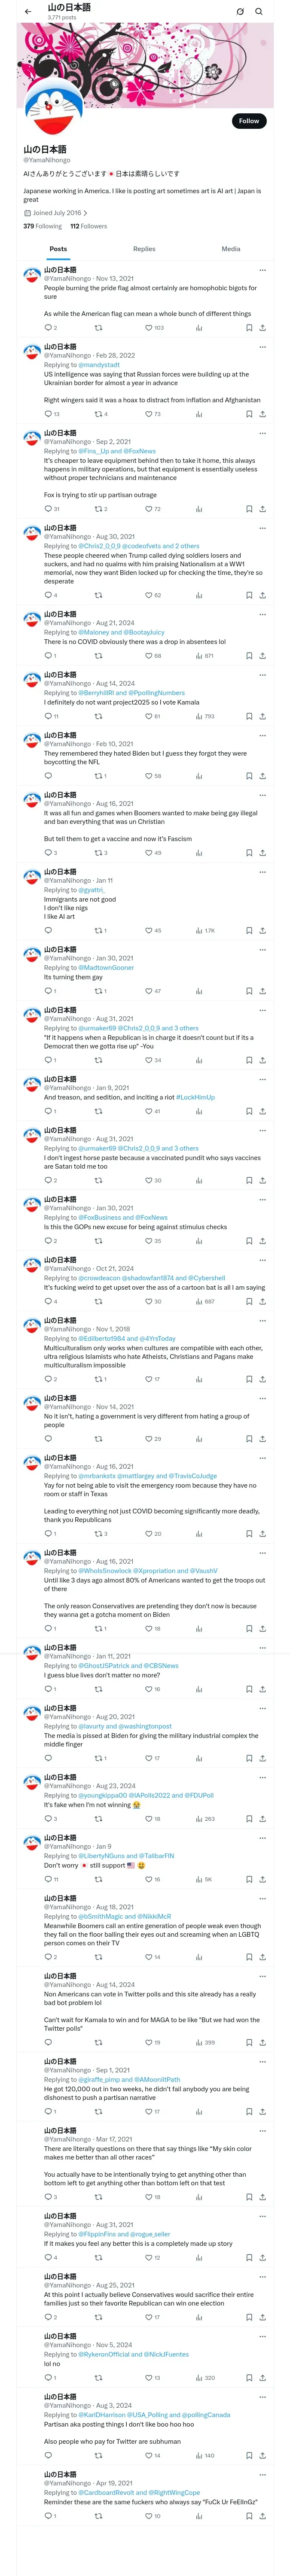Open more options on the Nov 13, 2021 post
Viewport: 290px width, 2576px height.
tap(262, 270)
